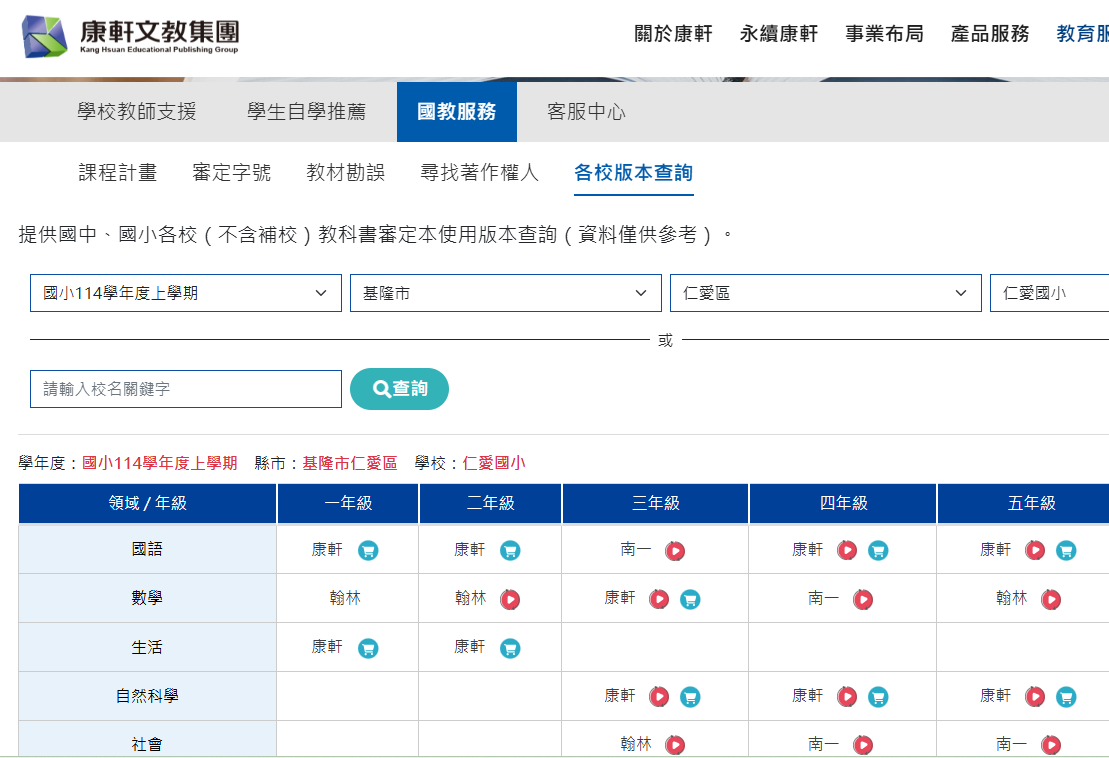Click cart icon for 五年級 國語 康軒
Screen dimensions: 1109x758
[x=1066, y=550]
